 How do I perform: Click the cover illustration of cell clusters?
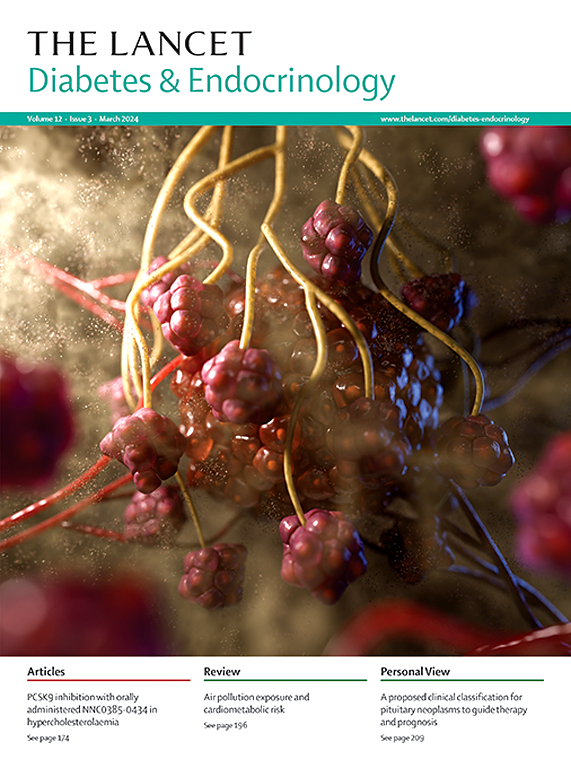click(286, 391)
